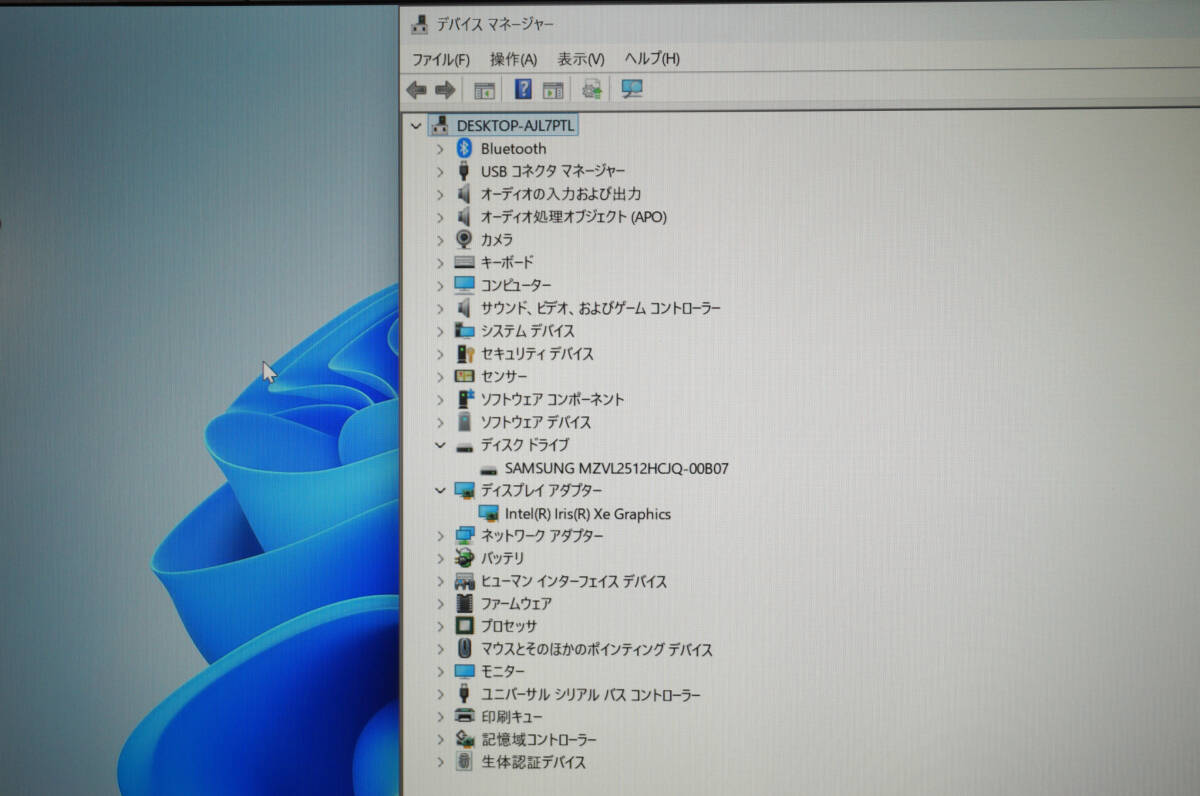Click the blue Help question-mark toolbar icon
The height and width of the screenshot is (796, 1200).
[x=522, y=89]
